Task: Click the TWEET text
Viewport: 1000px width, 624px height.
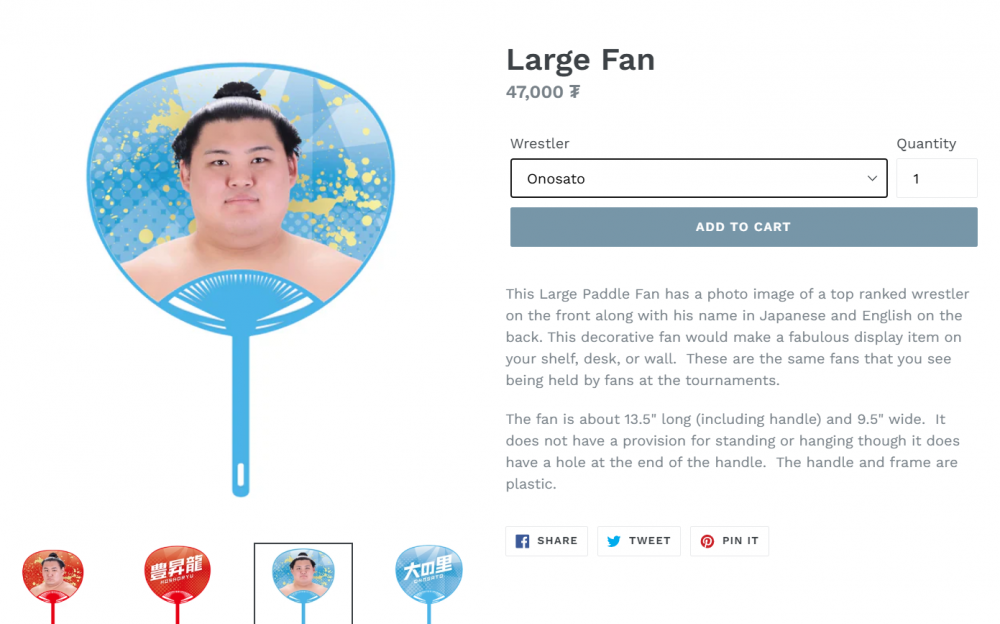Action: click(x=650, y=541)
